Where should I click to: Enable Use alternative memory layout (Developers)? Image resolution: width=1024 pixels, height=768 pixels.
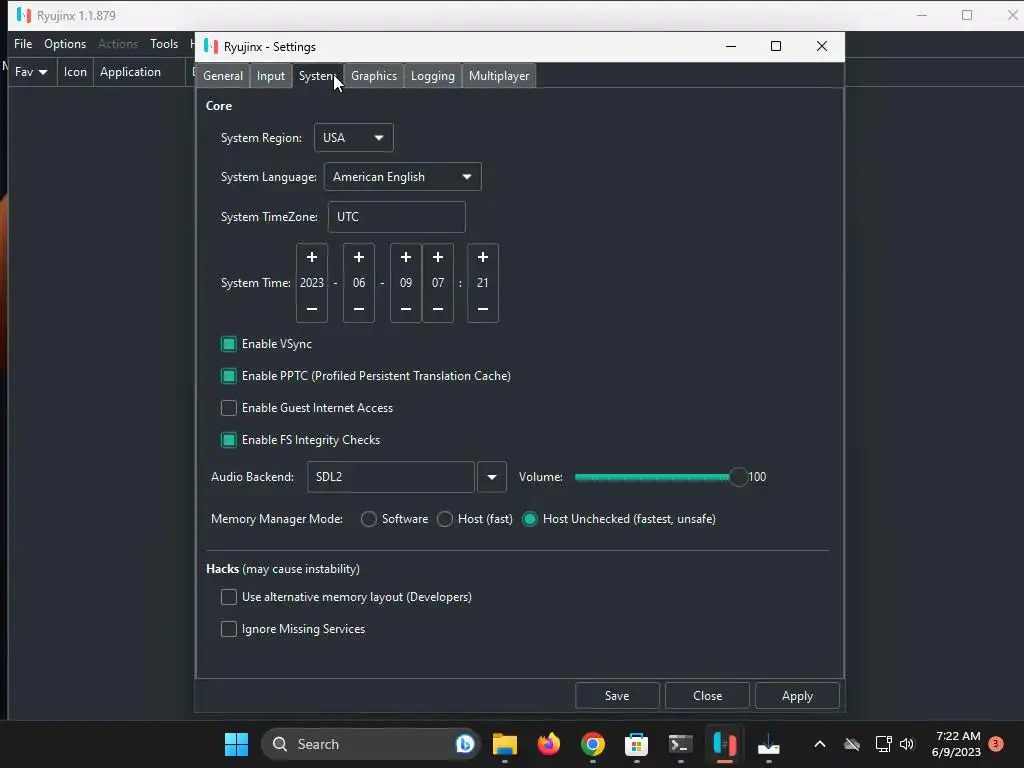tap(229, 597)
